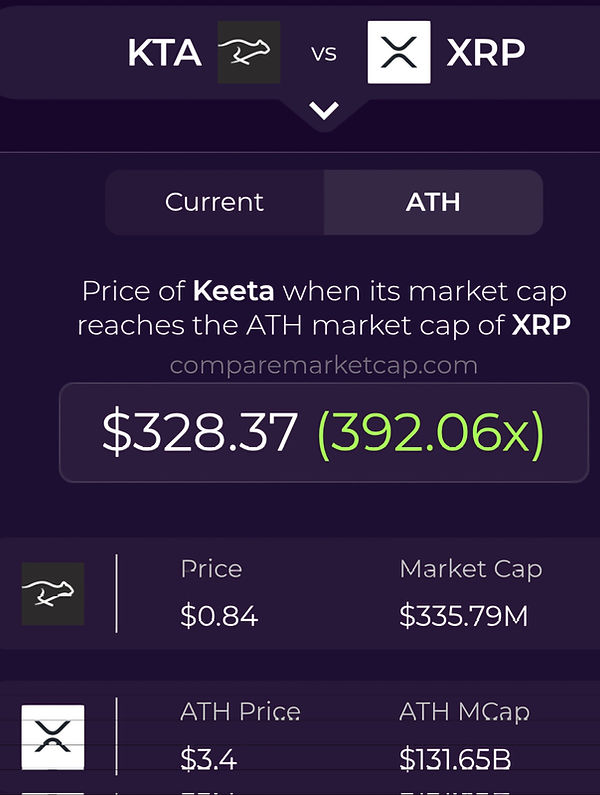Click the Keeta cheetah logo in header
The width and height of the screenshot is (600, 795).
coord(249,52)
